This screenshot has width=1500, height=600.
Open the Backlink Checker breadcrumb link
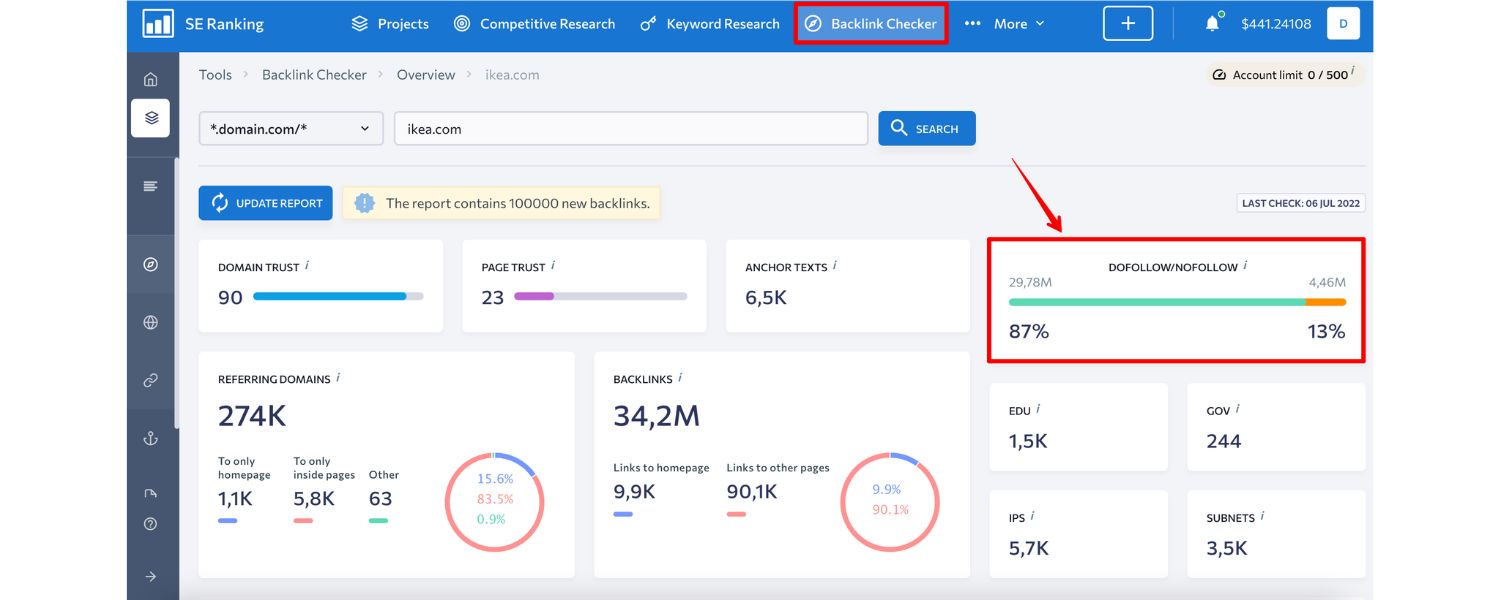(x=314, y=74)
